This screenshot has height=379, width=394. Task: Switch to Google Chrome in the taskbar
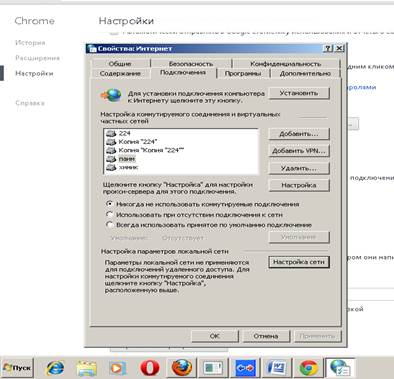(x=309, y=368)
